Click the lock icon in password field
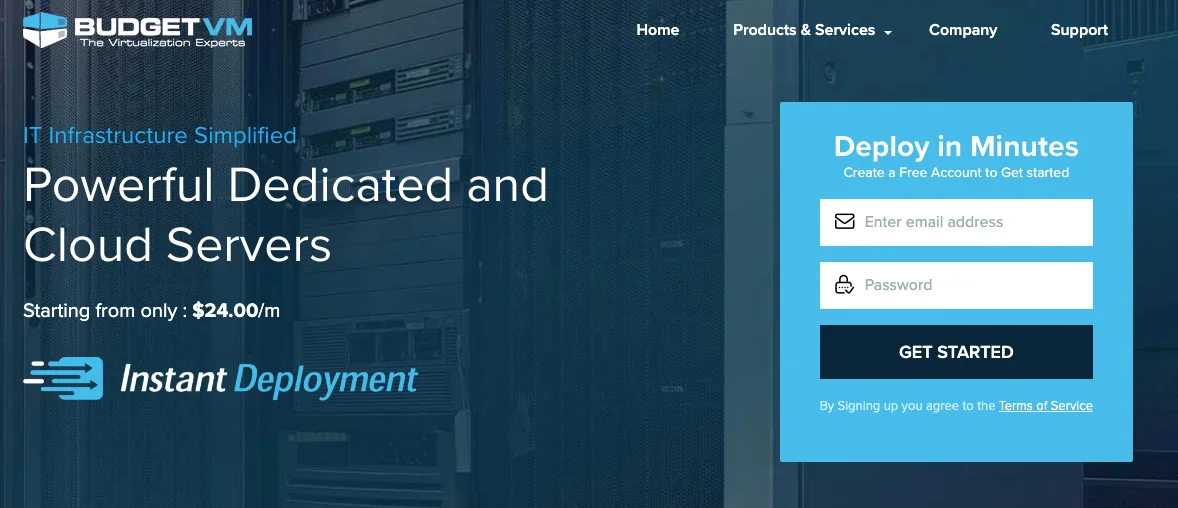 (x=844, y=285)
